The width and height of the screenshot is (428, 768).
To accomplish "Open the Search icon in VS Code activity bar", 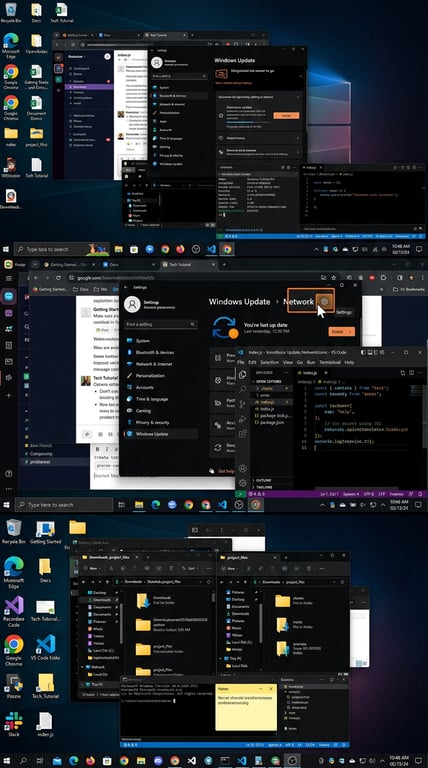I will [x=242, y=389].
